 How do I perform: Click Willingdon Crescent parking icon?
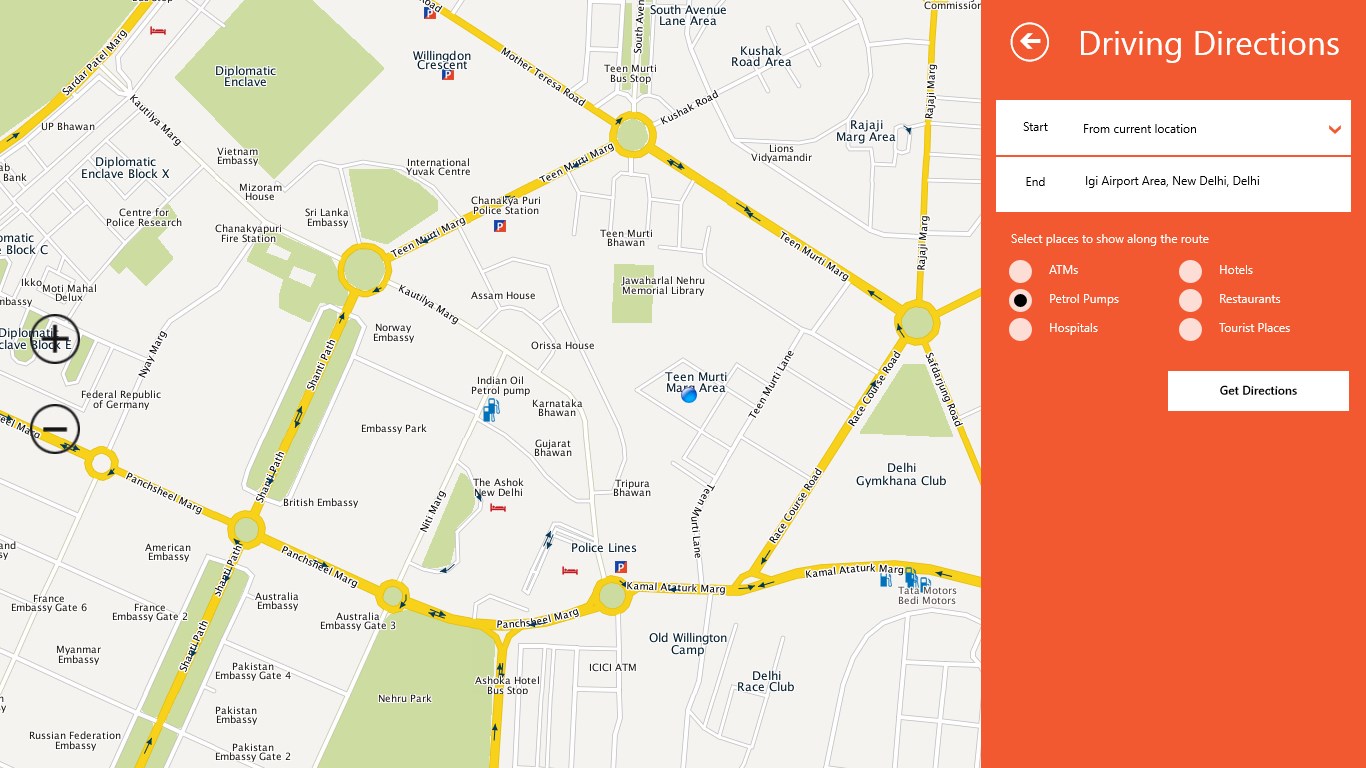click(x=448, y=75)
